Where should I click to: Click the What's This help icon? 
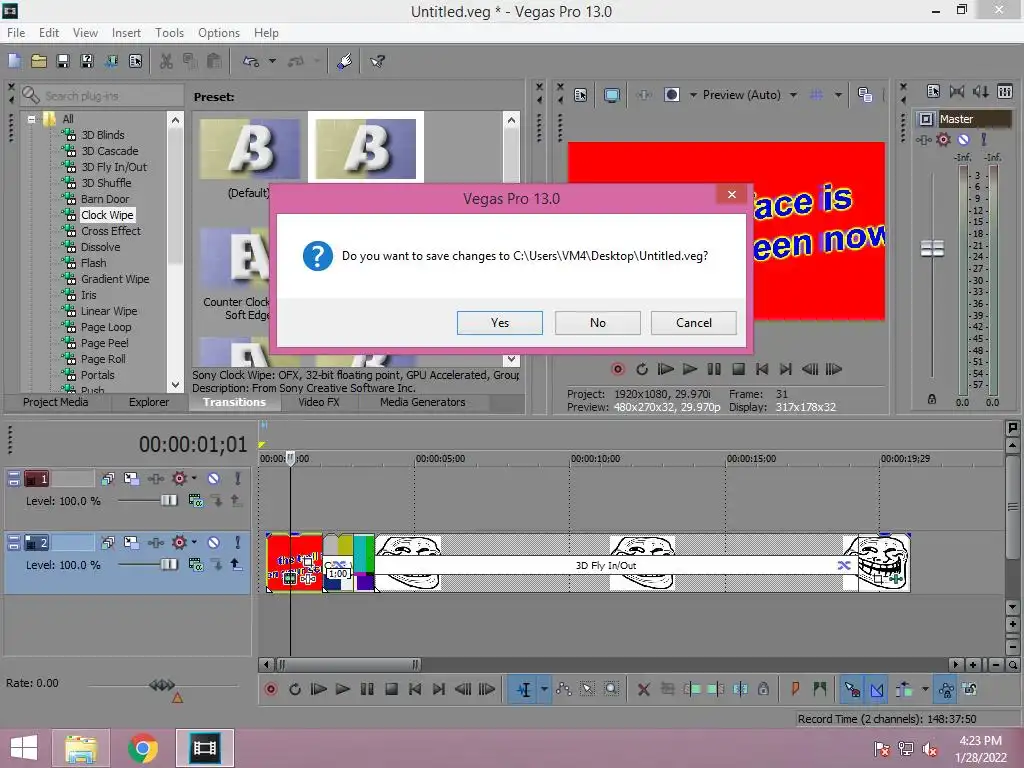coord(377,61)
